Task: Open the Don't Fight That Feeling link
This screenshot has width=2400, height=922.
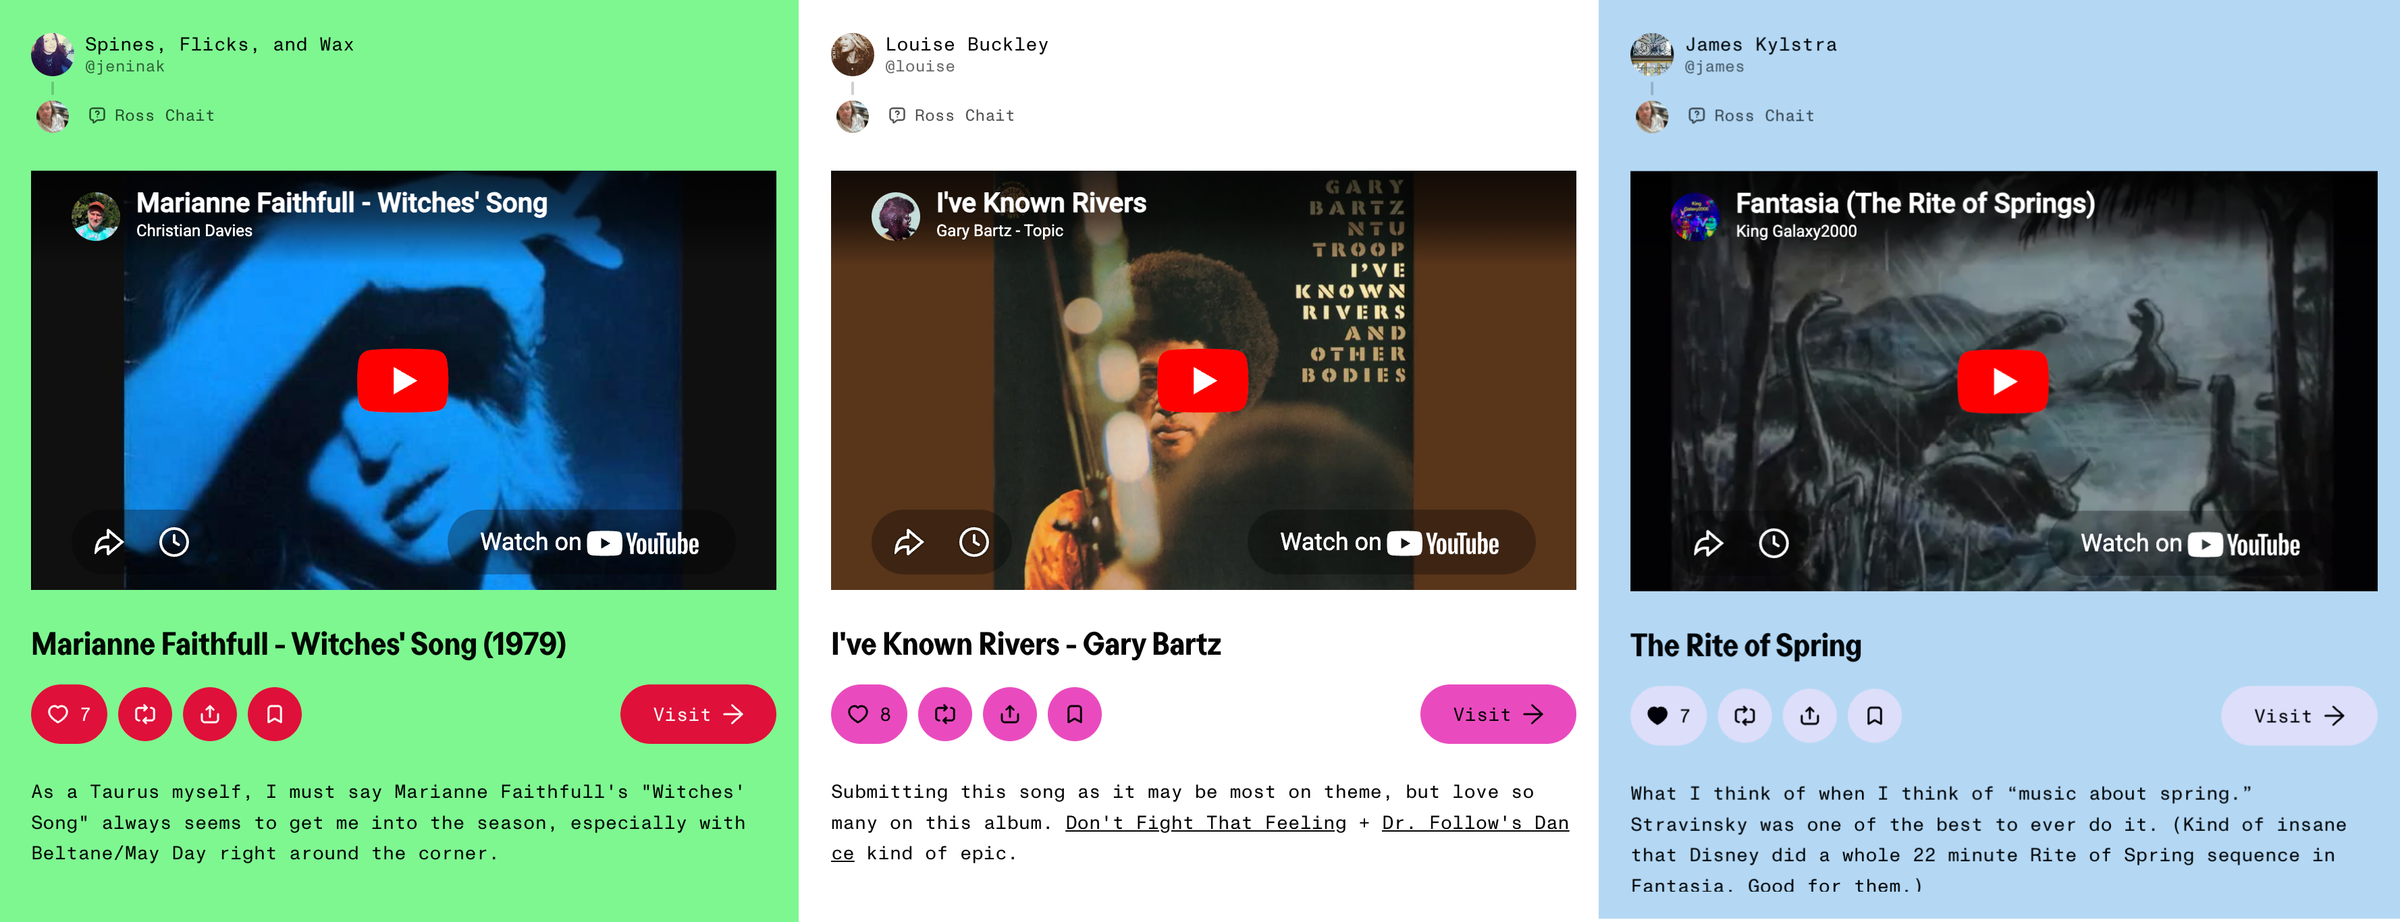Action: coord(1206,823)
